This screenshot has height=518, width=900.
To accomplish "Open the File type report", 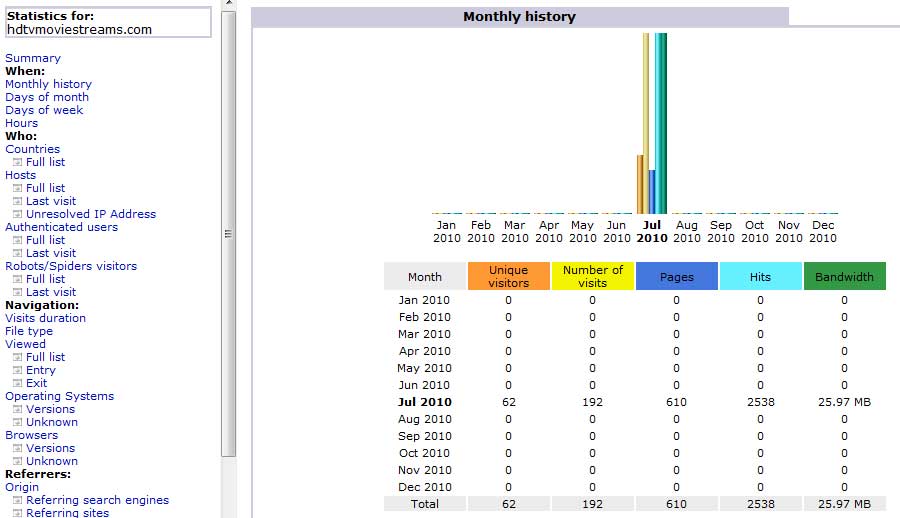I will click(29, 331).
